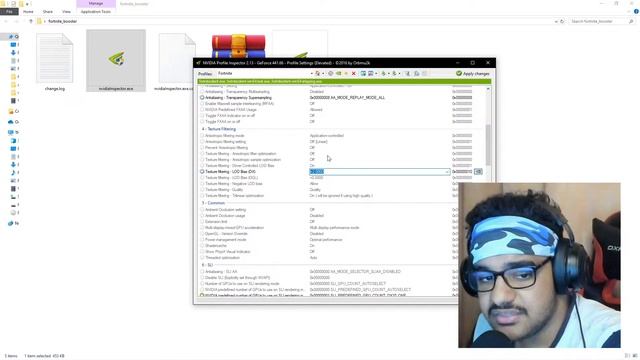The width and height of the screenshot is (640, 360).
Task: Open Explorer help question mark icon
Action: tap(636, 11)
